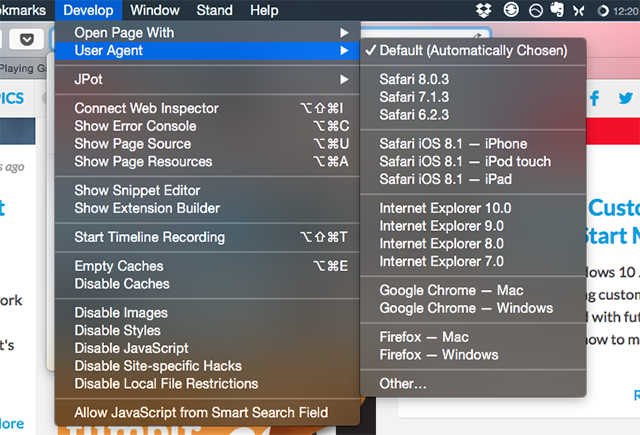
Task: Select Default (Automatically Chosen) user agent
Action: 473,51
